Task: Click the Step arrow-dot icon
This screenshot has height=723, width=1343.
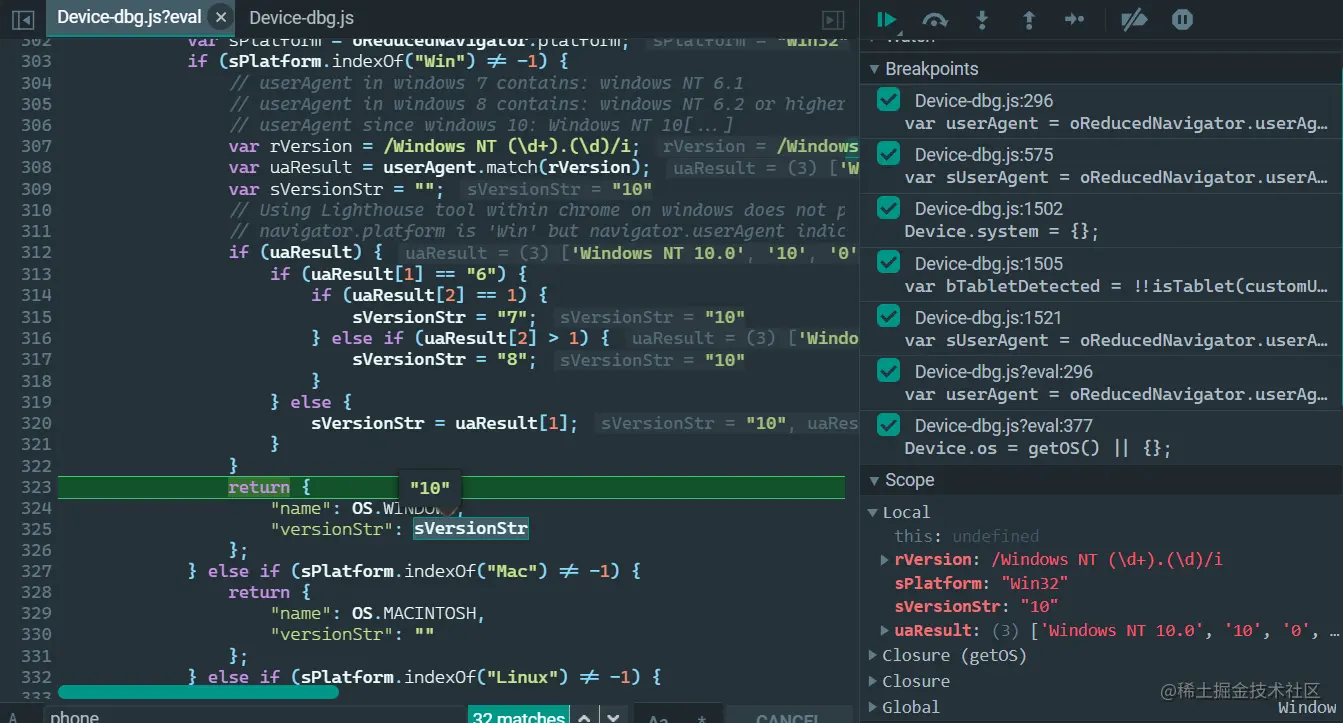Action: tap(1075, 19)
